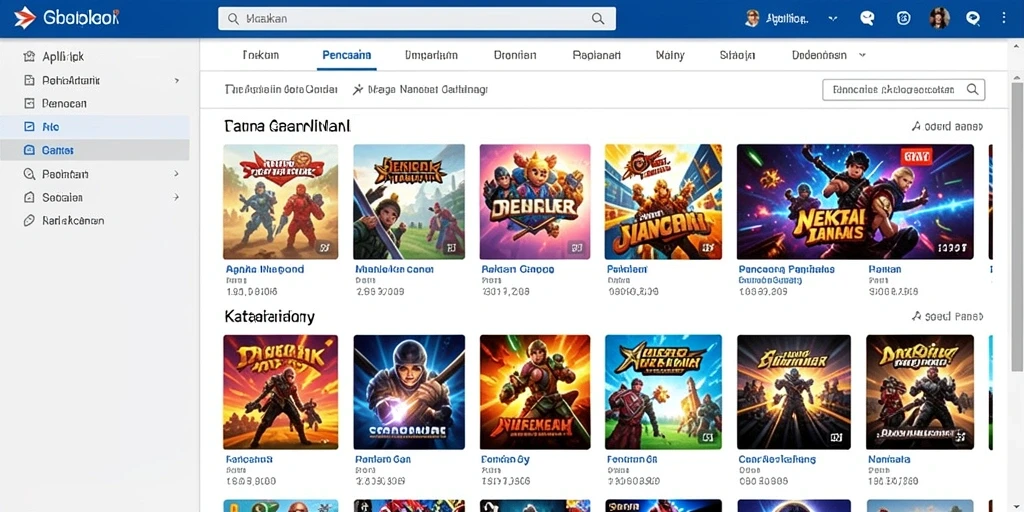Open the Agnite Iihepond game thumbnail
Screen dimensions: 1024x512
[280, 202]
